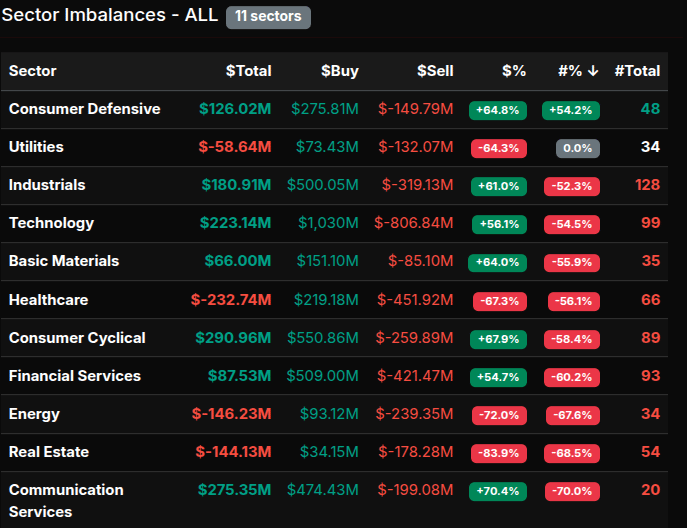
Task: Toggle the #% descending sort arrow
Action: point(593,71)
